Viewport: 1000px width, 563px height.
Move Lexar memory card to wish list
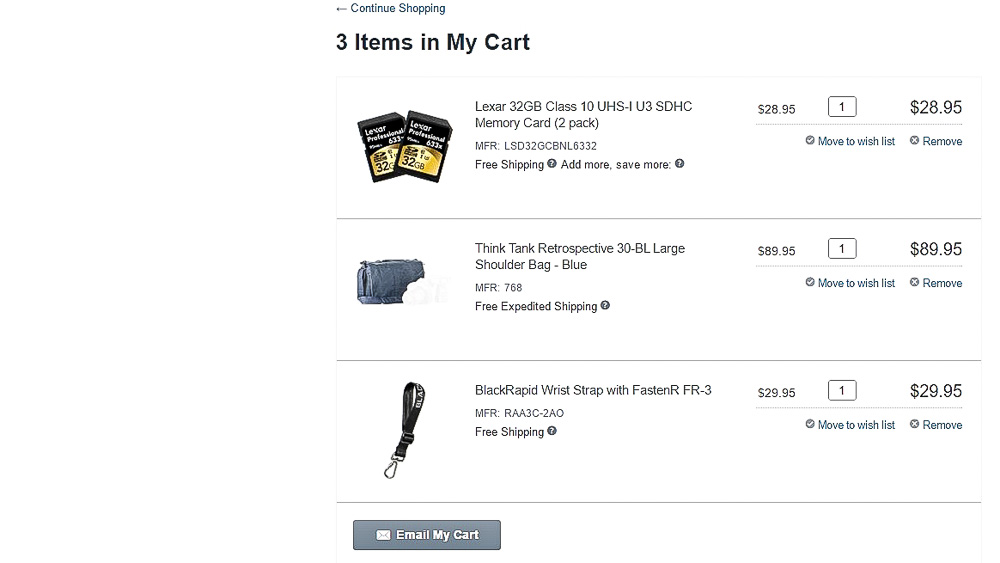pyautogui.click(x=850, y=142)
